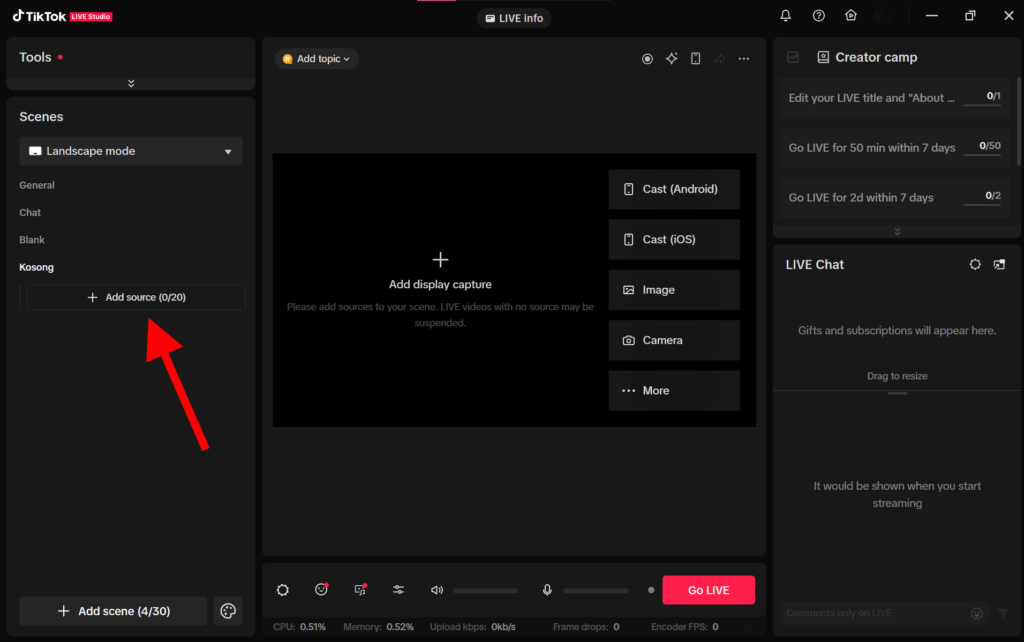The width and height of the screenshot is (1024, 642).
Task: Select the General scene
Action: 37,185
